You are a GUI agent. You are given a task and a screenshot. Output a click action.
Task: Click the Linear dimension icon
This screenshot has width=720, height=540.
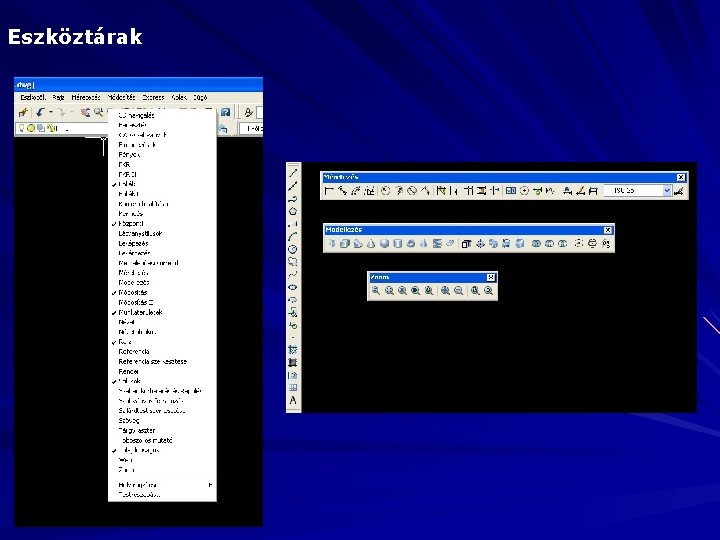tap(329, 191)
